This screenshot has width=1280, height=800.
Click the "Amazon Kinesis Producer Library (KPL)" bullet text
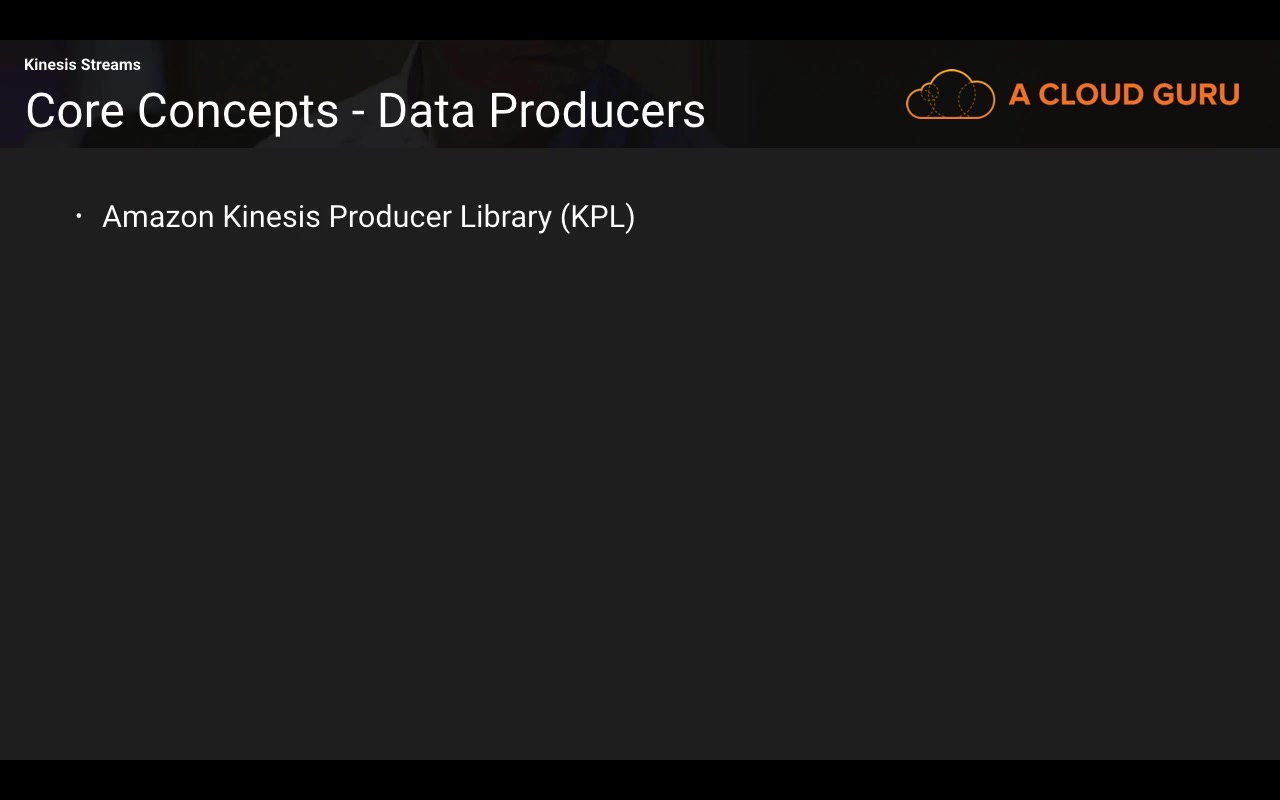(368, 217)
